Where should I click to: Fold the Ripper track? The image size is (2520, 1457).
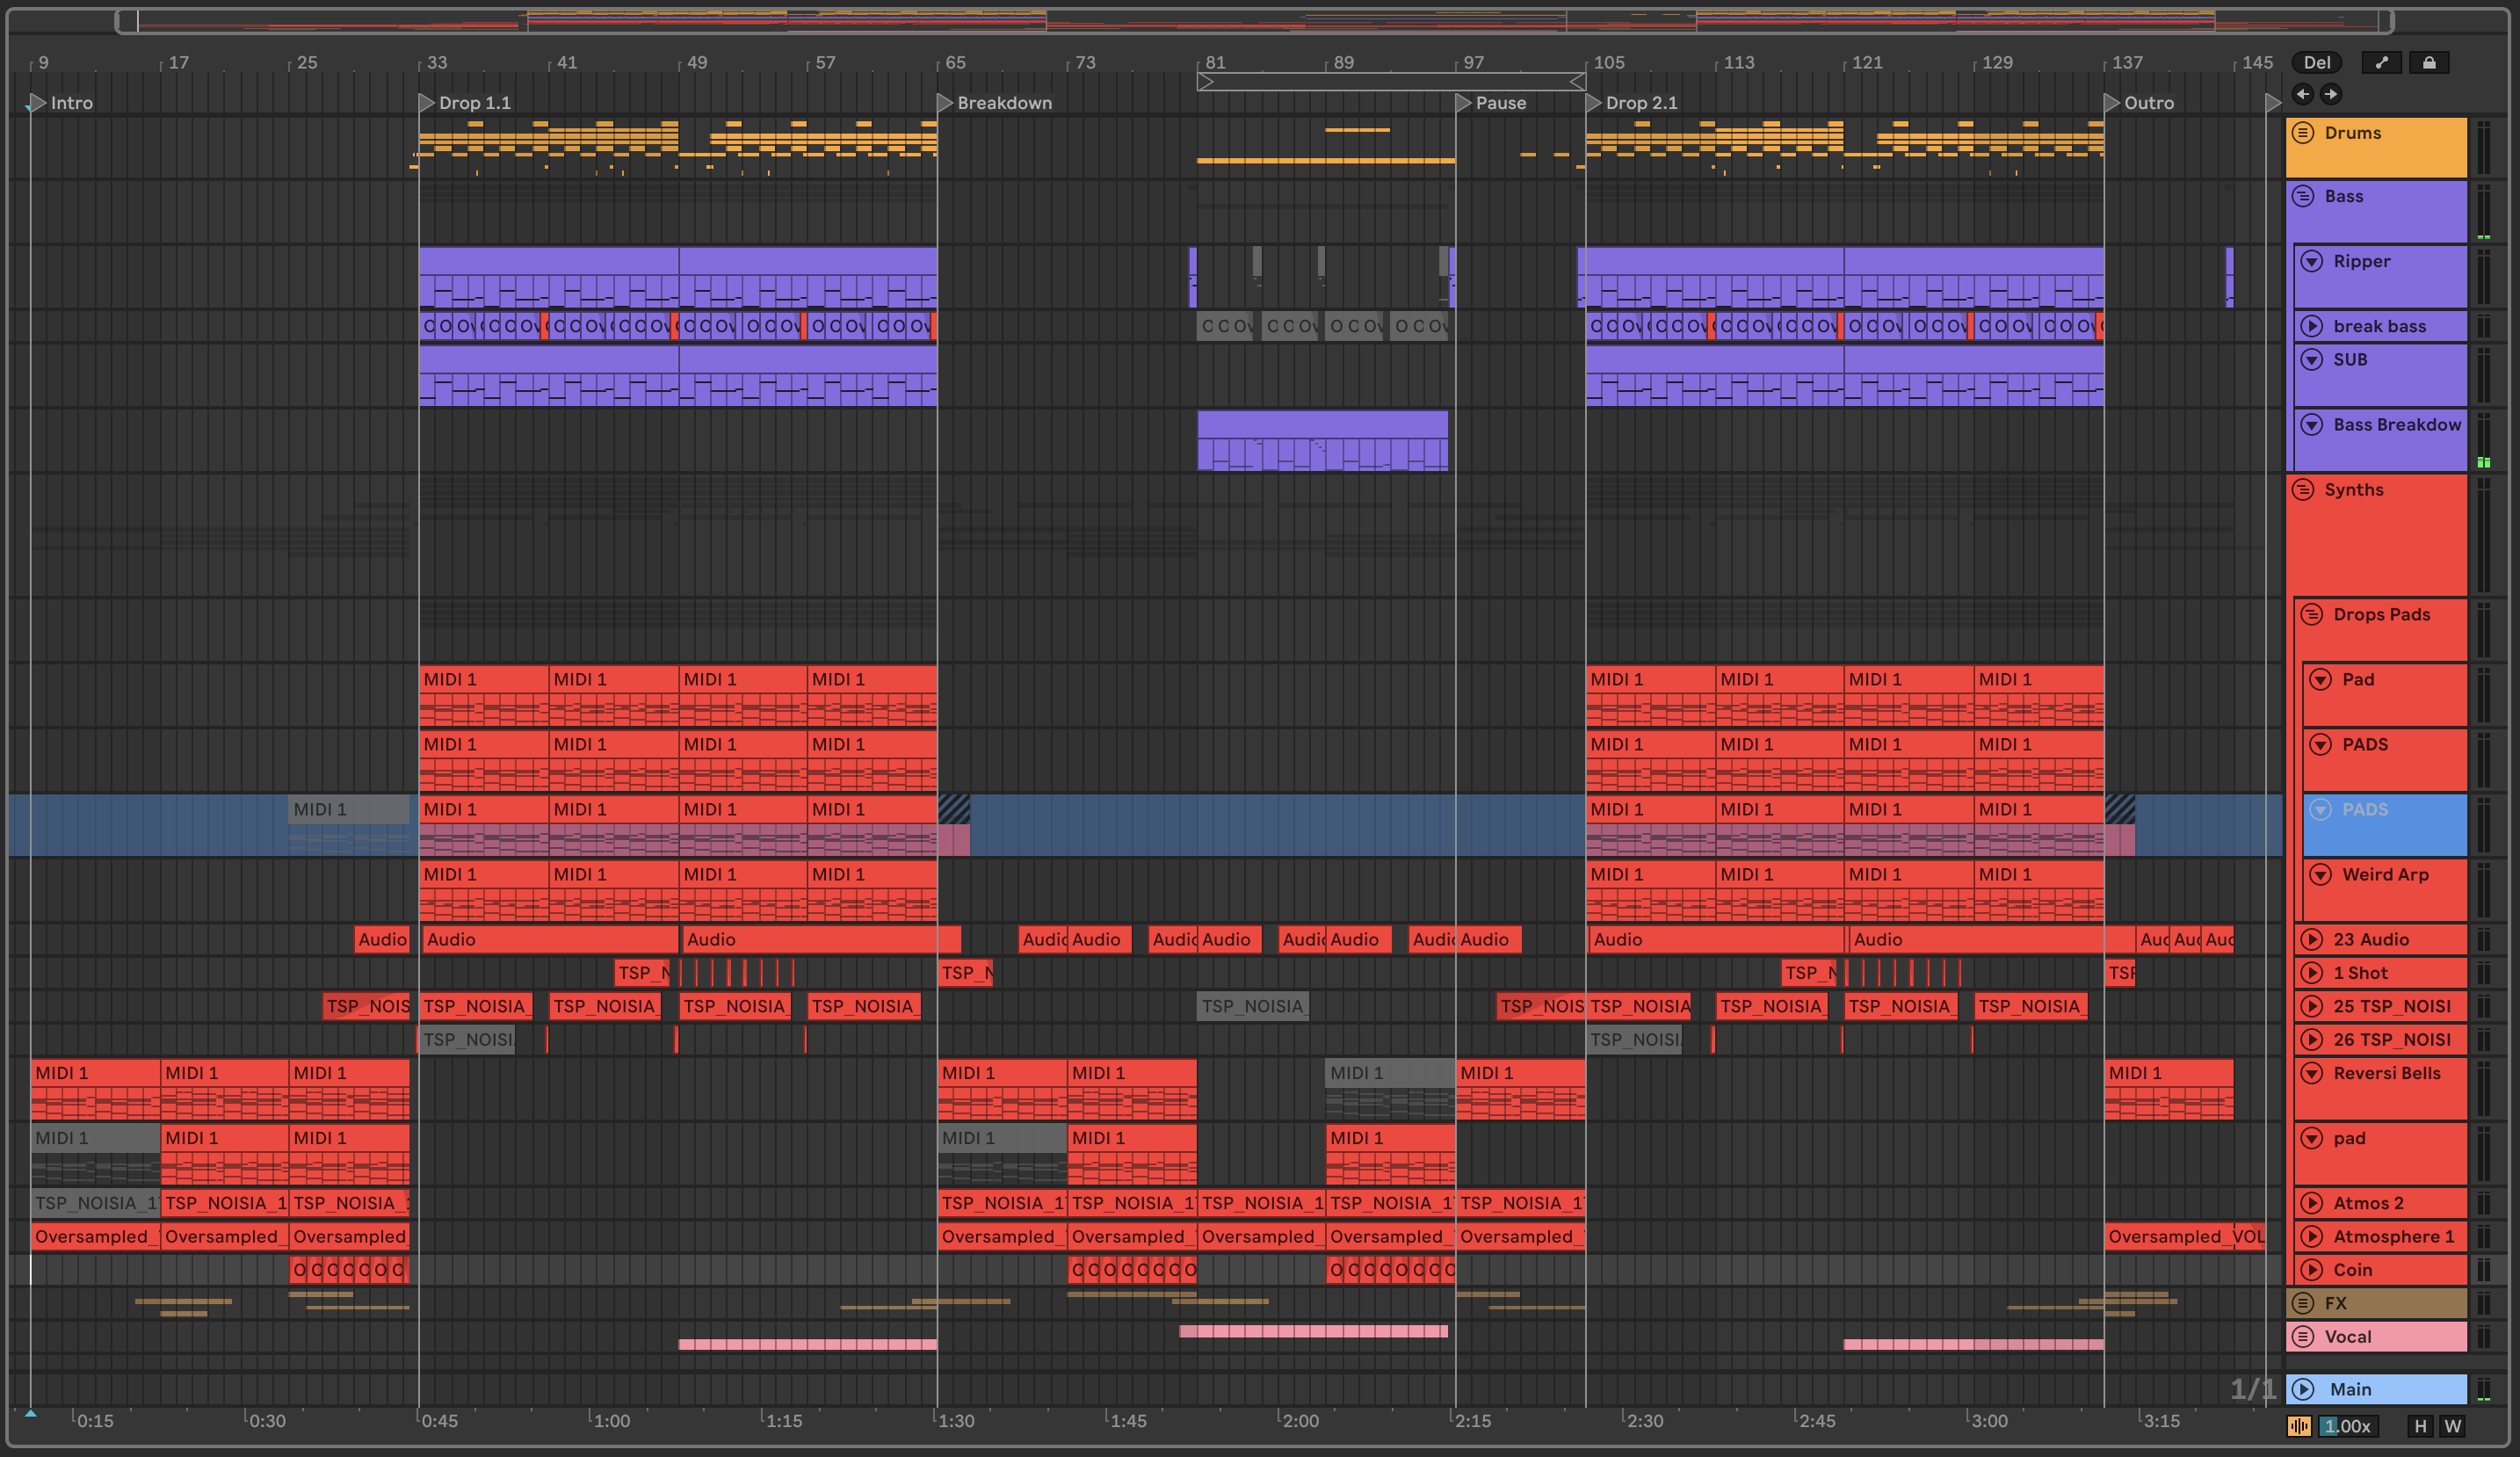(2311, 261)
